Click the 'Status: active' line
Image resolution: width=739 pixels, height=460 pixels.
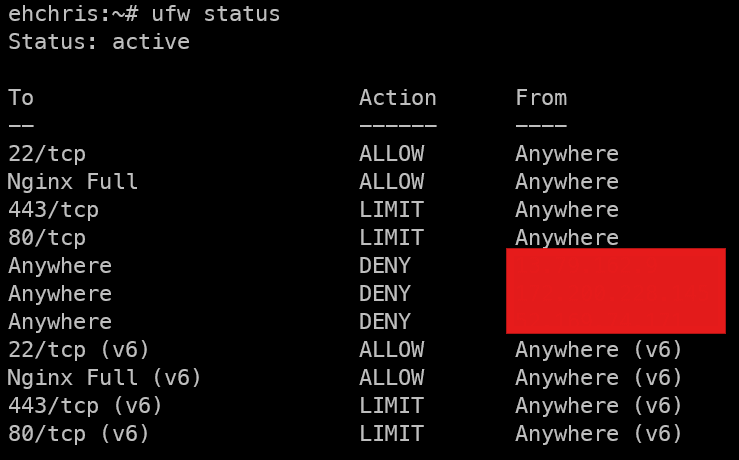pyautogui.click(x=98, y=42)
